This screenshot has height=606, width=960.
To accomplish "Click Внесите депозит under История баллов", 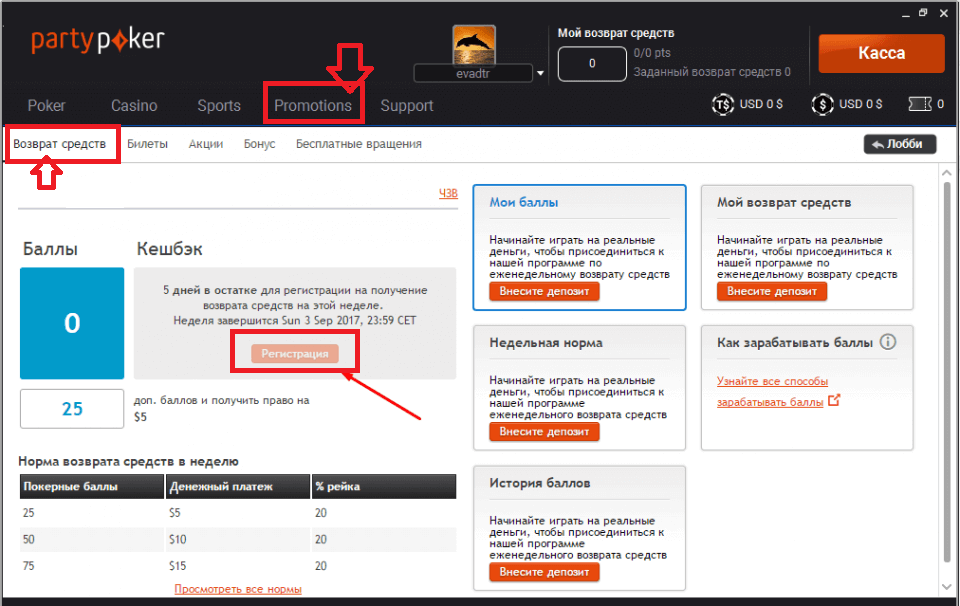I will (544, 572).
